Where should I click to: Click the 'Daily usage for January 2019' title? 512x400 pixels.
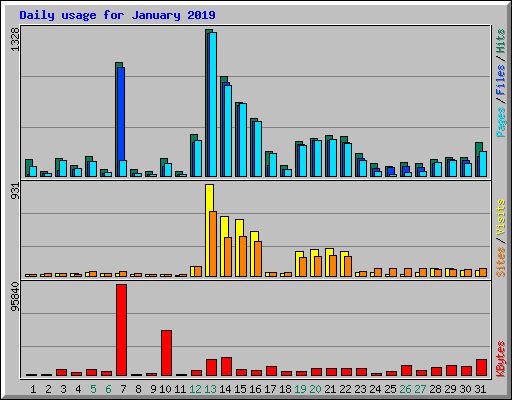point(117,15)
